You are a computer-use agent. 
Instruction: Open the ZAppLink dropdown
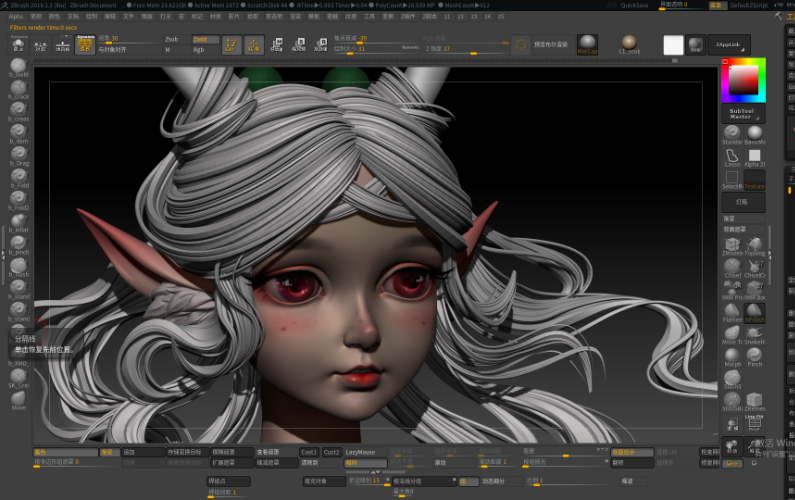[x=727, y=45]
